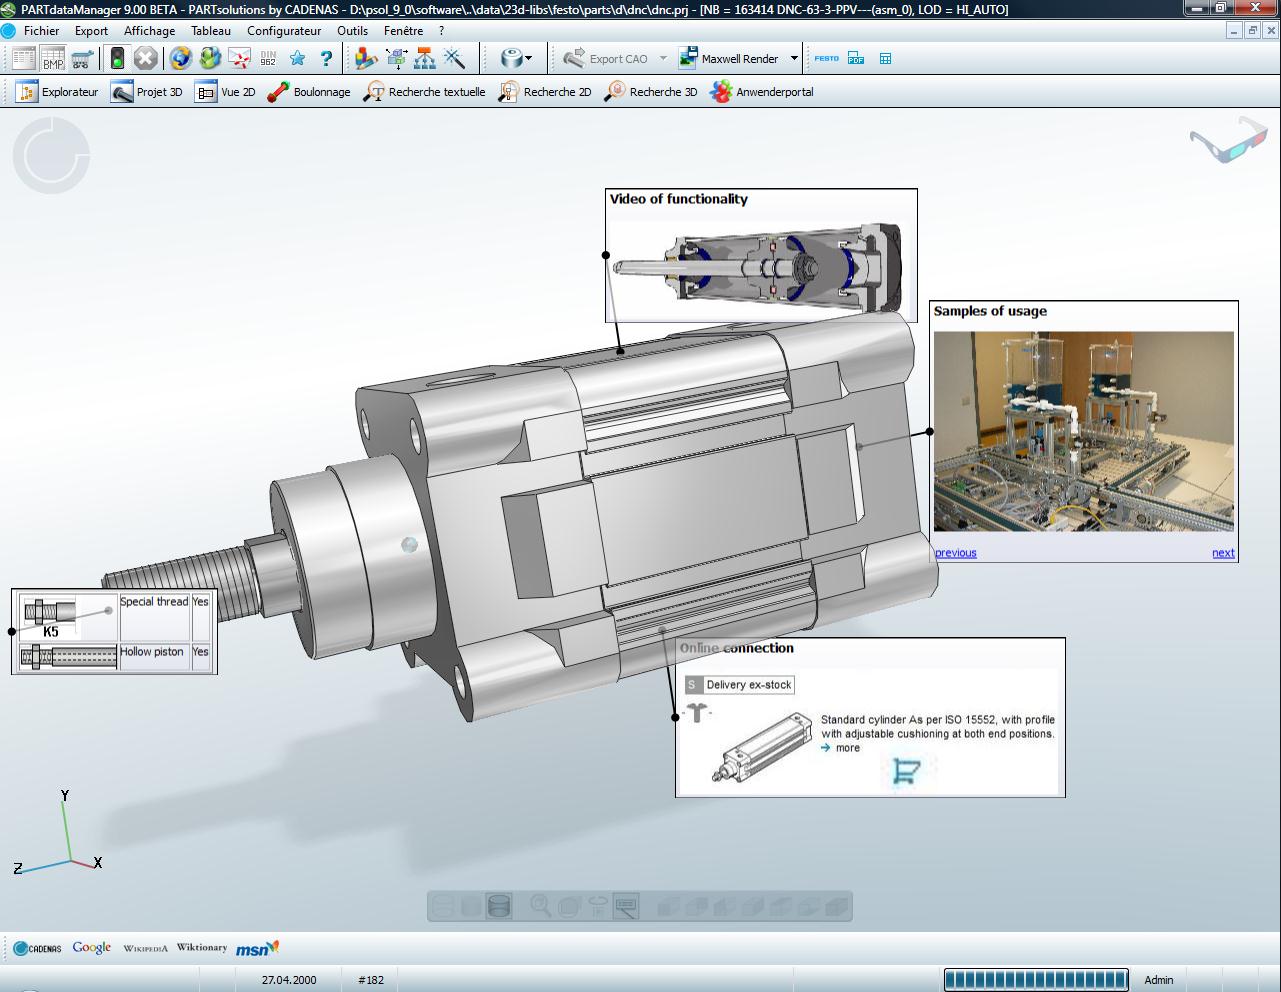Image resolution: width=1281 pixels, height=992 pixels.
Task: Open the Wiktionary link
Action: click(x=202, y=947)
